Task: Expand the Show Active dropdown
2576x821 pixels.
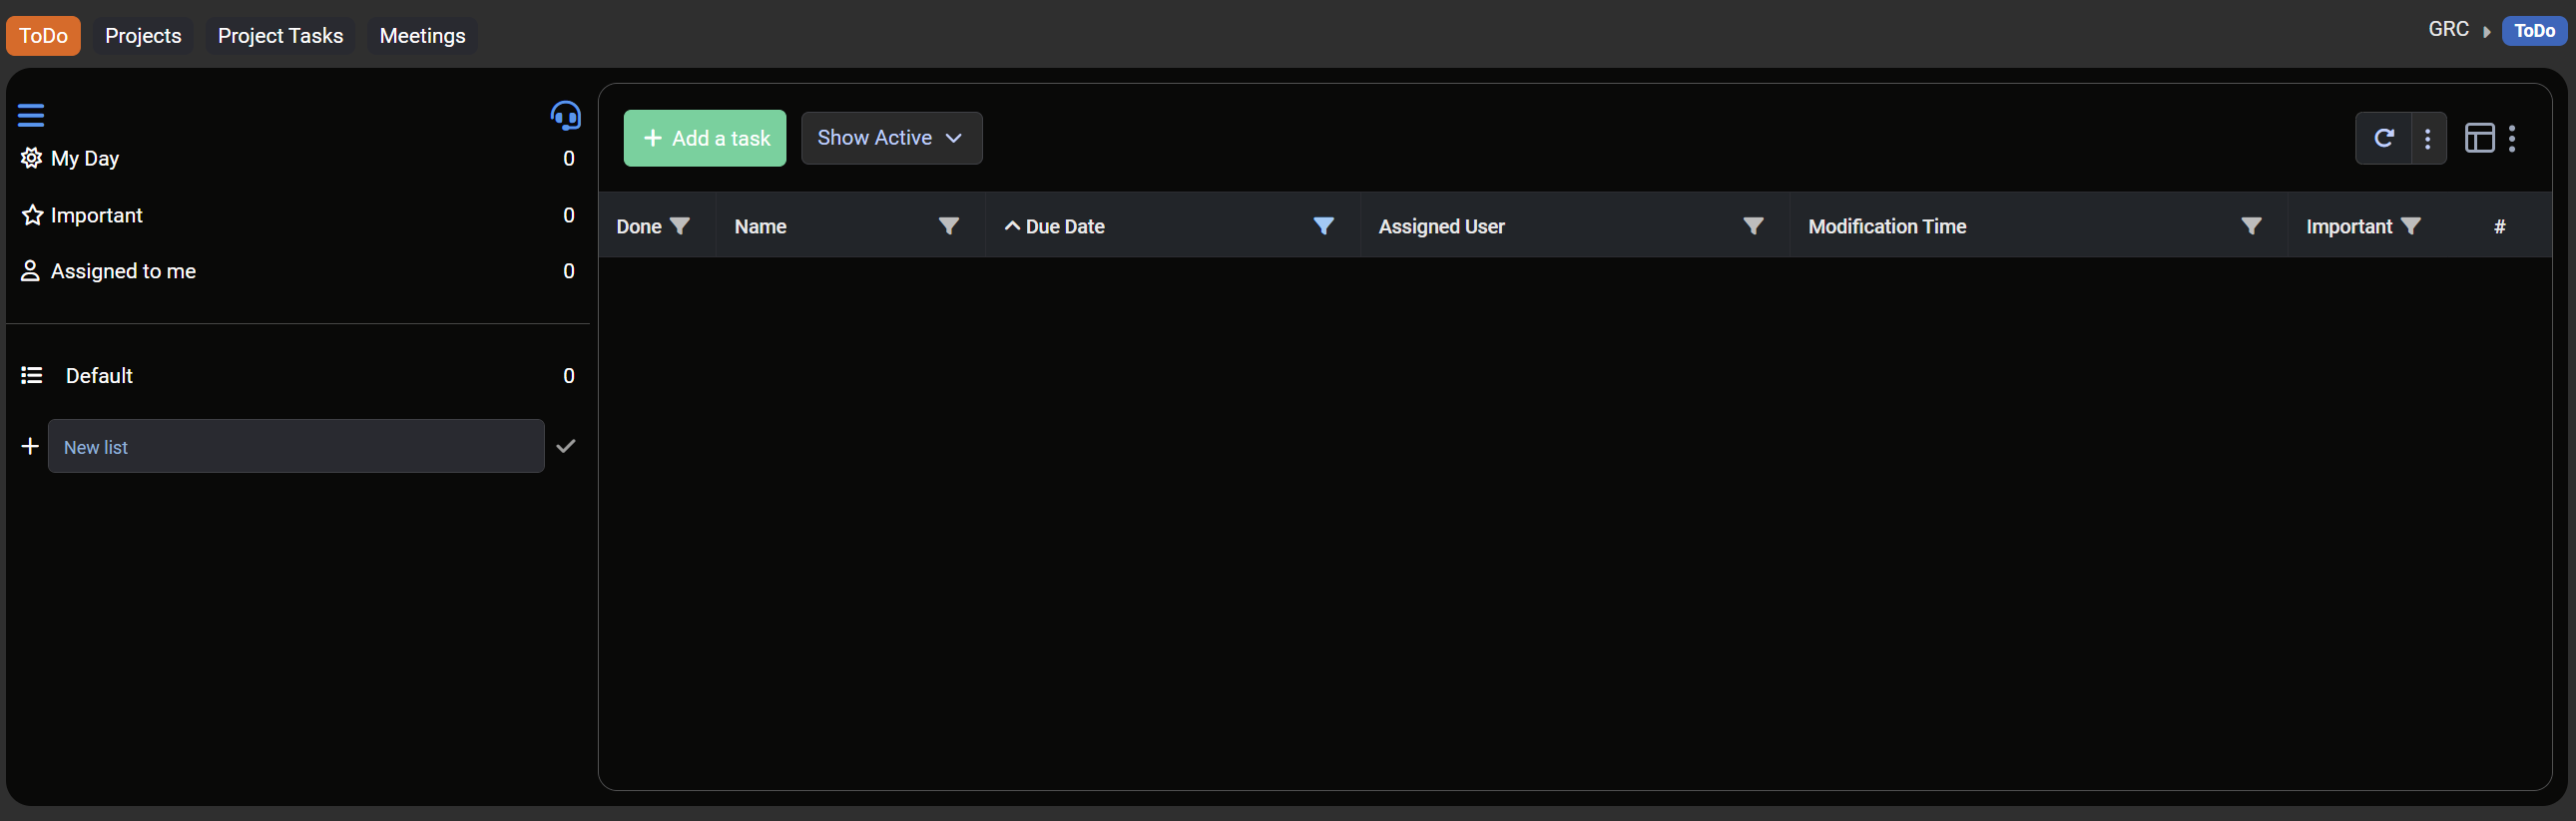Action: [x=891, y=138]
